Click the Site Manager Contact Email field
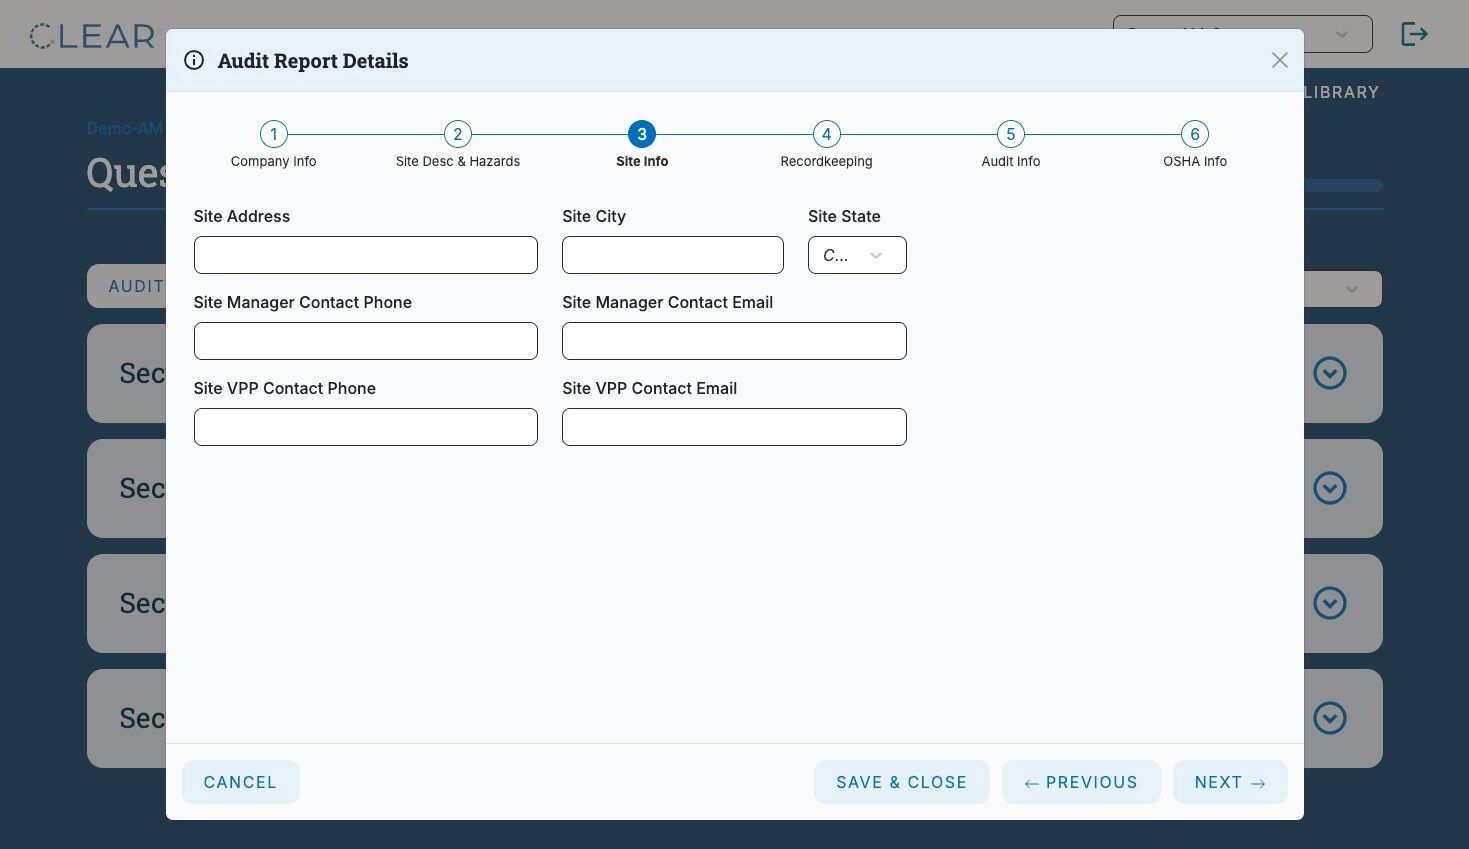Screen dimensions: 1469x849 pyautogui.click(x=734, y=341)
